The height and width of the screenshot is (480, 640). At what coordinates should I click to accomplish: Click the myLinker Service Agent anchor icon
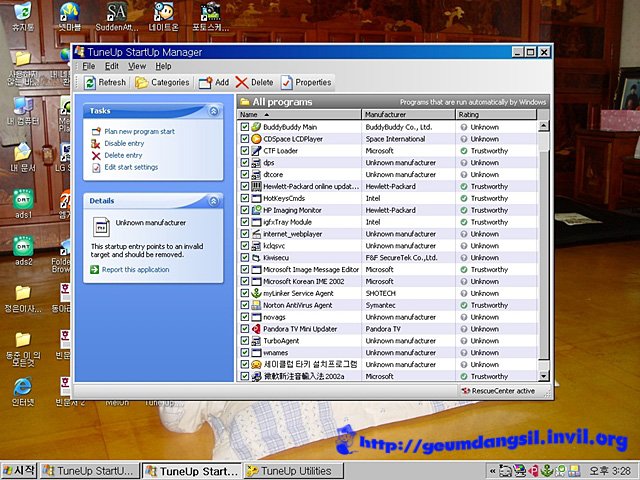click(256, 293)
